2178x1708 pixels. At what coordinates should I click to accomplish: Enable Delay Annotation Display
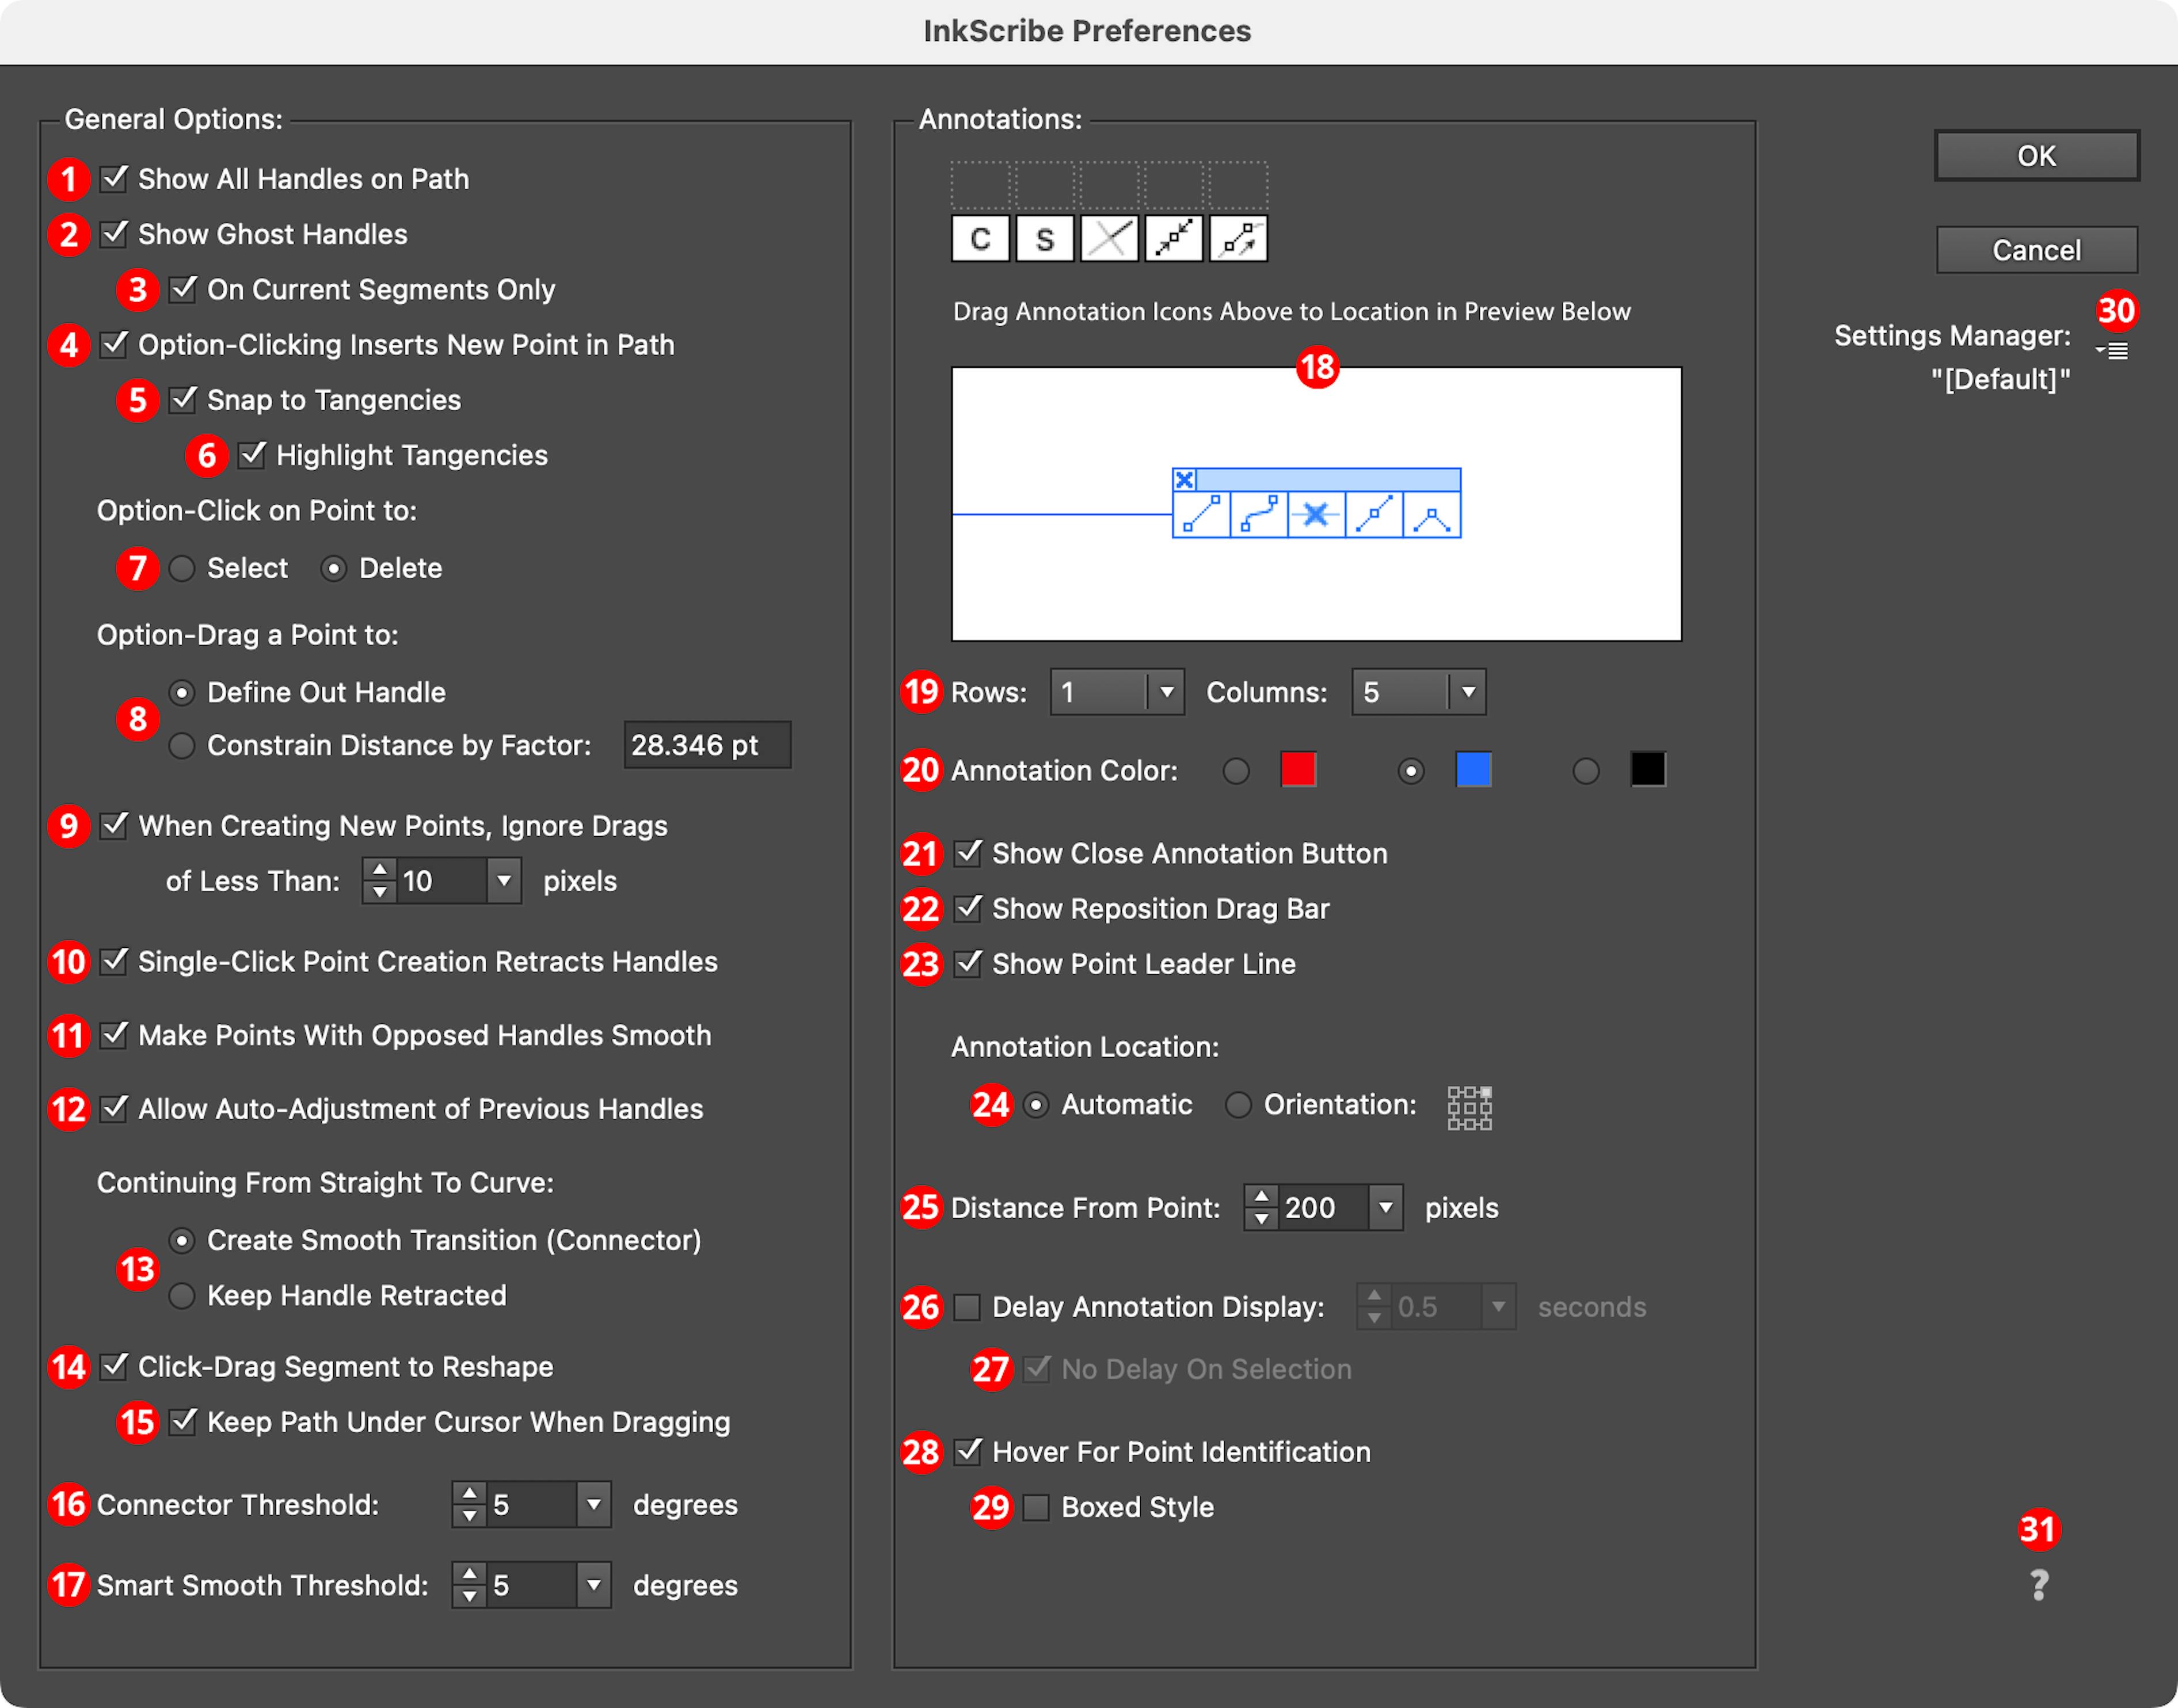[966, 1307]
